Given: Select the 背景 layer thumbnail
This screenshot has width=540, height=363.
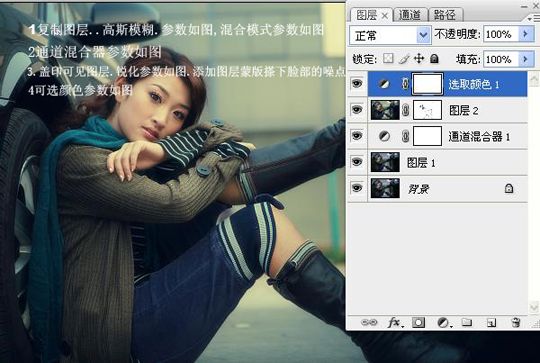Looking at the screenshot, I should (x=385, y=188).
